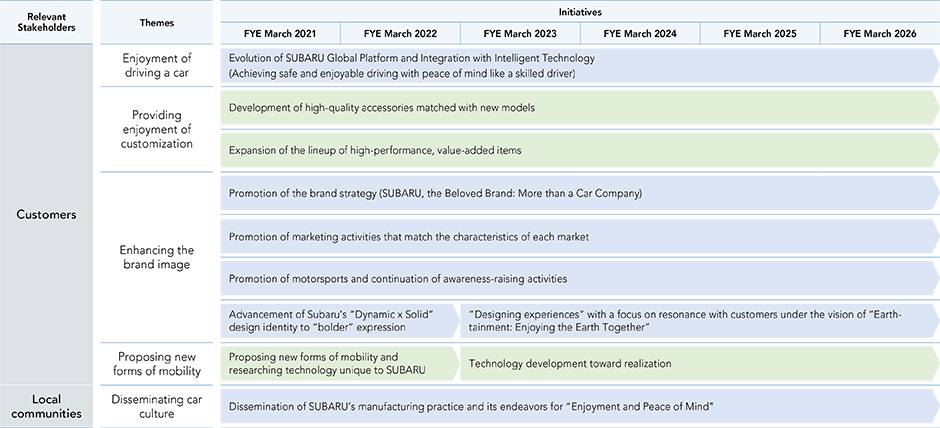940x428 pixels.
Task: Click 'Promotion of the brand strategy' bar
Action: (580, 194)
